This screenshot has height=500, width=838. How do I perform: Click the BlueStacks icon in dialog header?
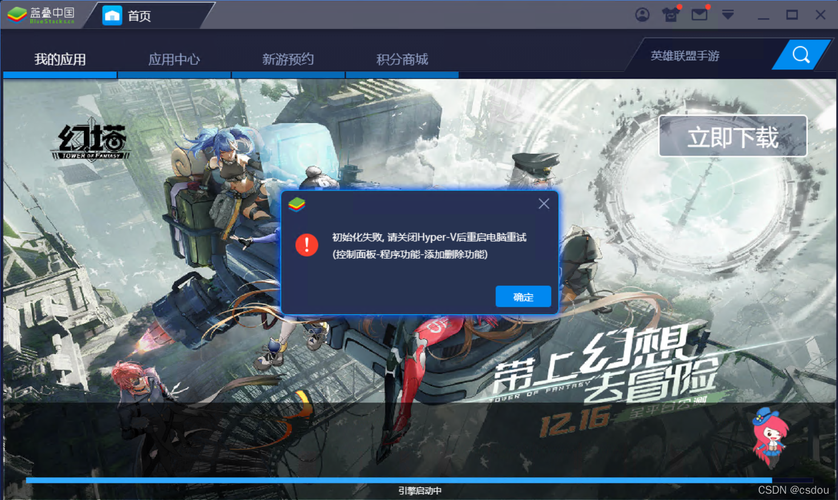(x=297, y=204)
